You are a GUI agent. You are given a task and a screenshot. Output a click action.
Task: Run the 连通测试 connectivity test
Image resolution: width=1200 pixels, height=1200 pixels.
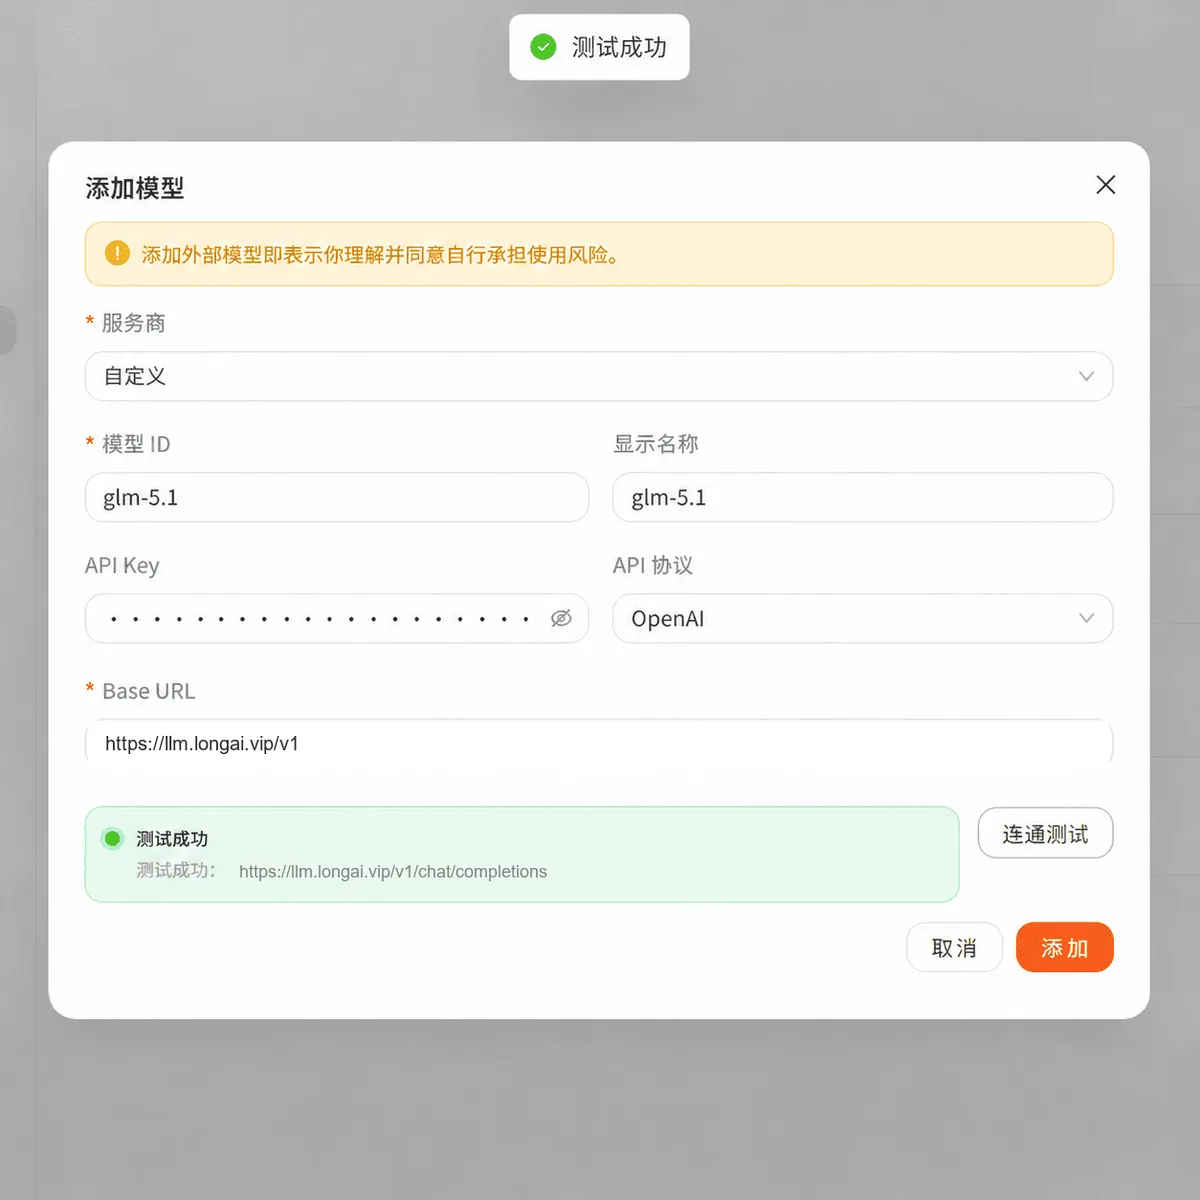(1045, 833)
